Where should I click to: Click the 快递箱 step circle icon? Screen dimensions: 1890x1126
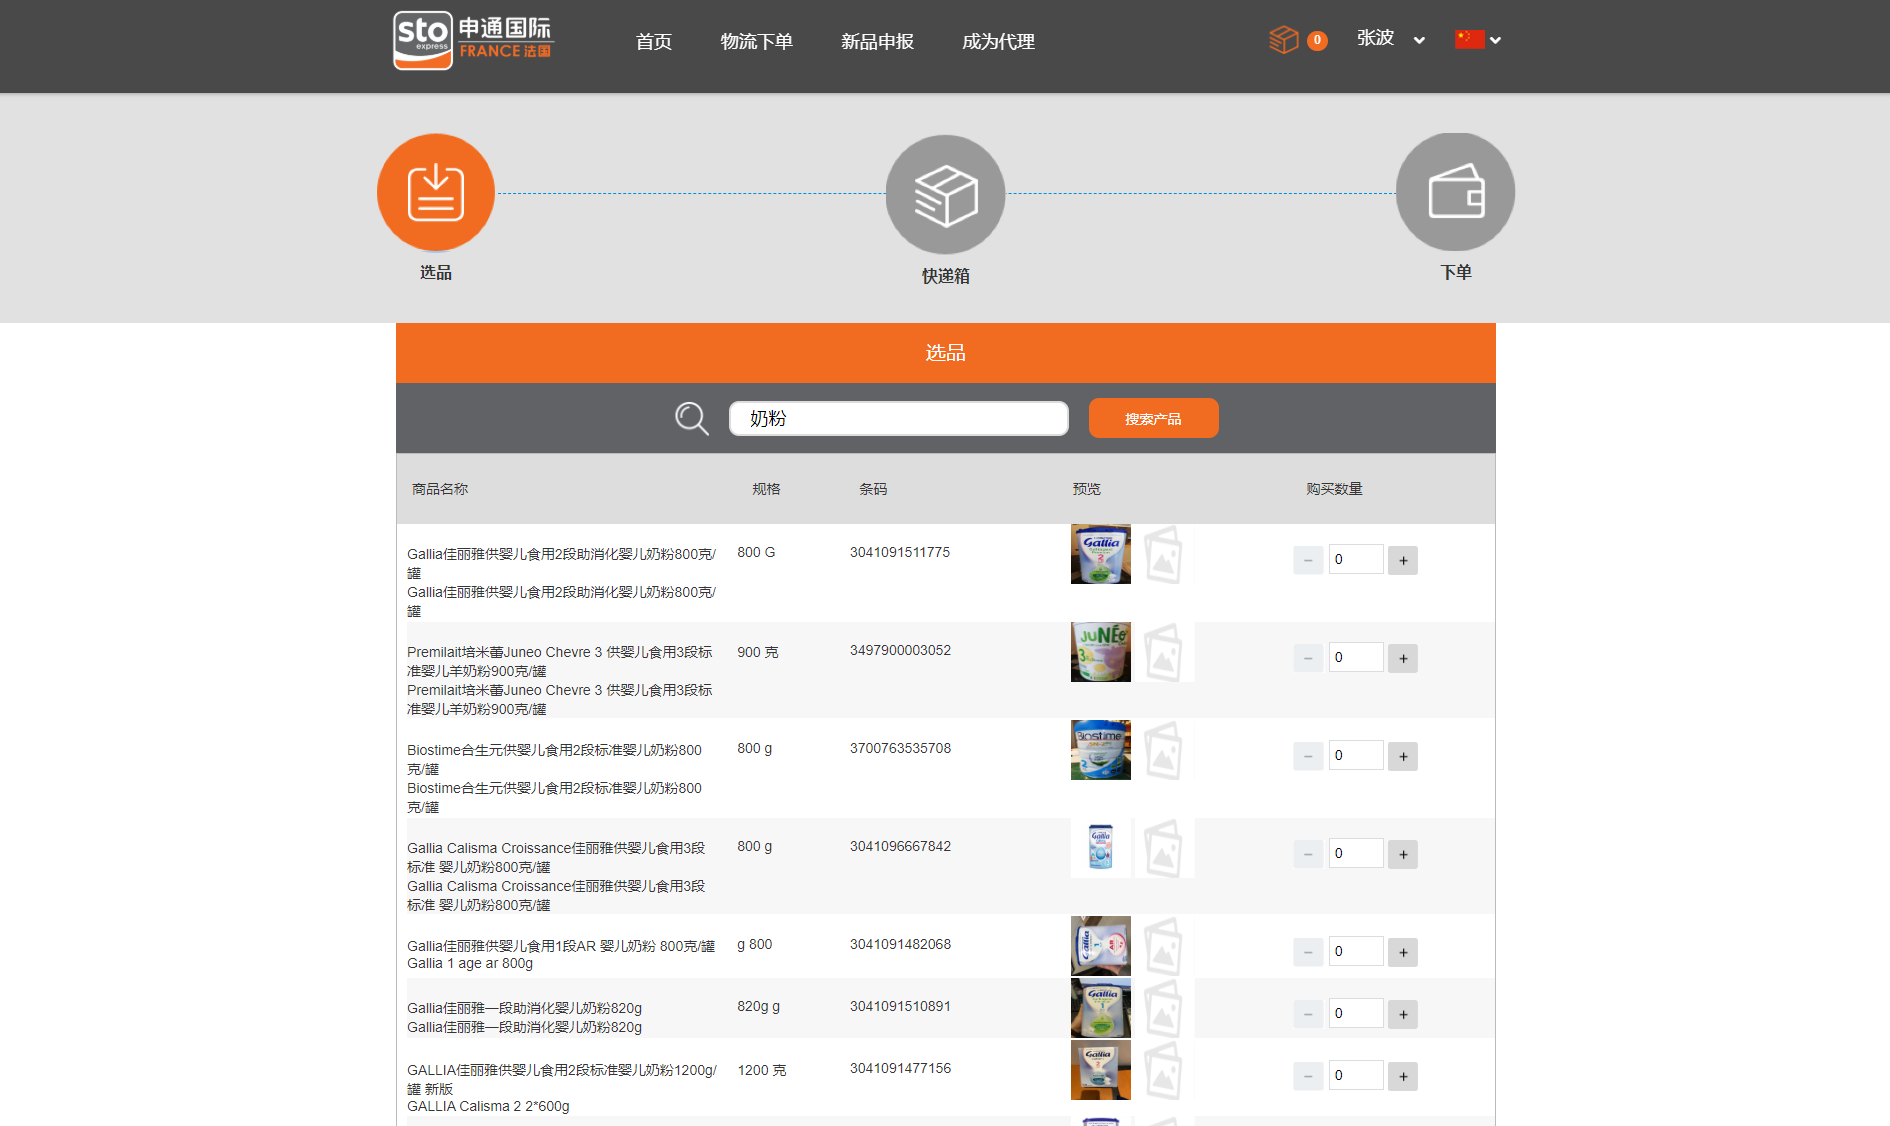[x=945, y=194]
